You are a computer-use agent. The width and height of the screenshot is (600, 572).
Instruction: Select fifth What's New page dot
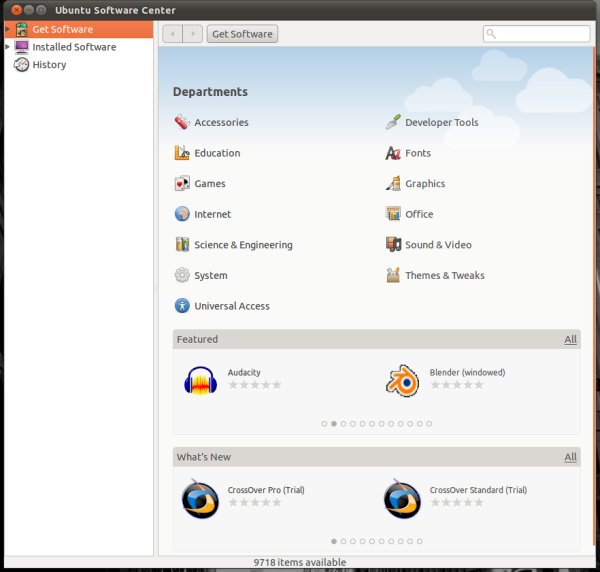372,541
